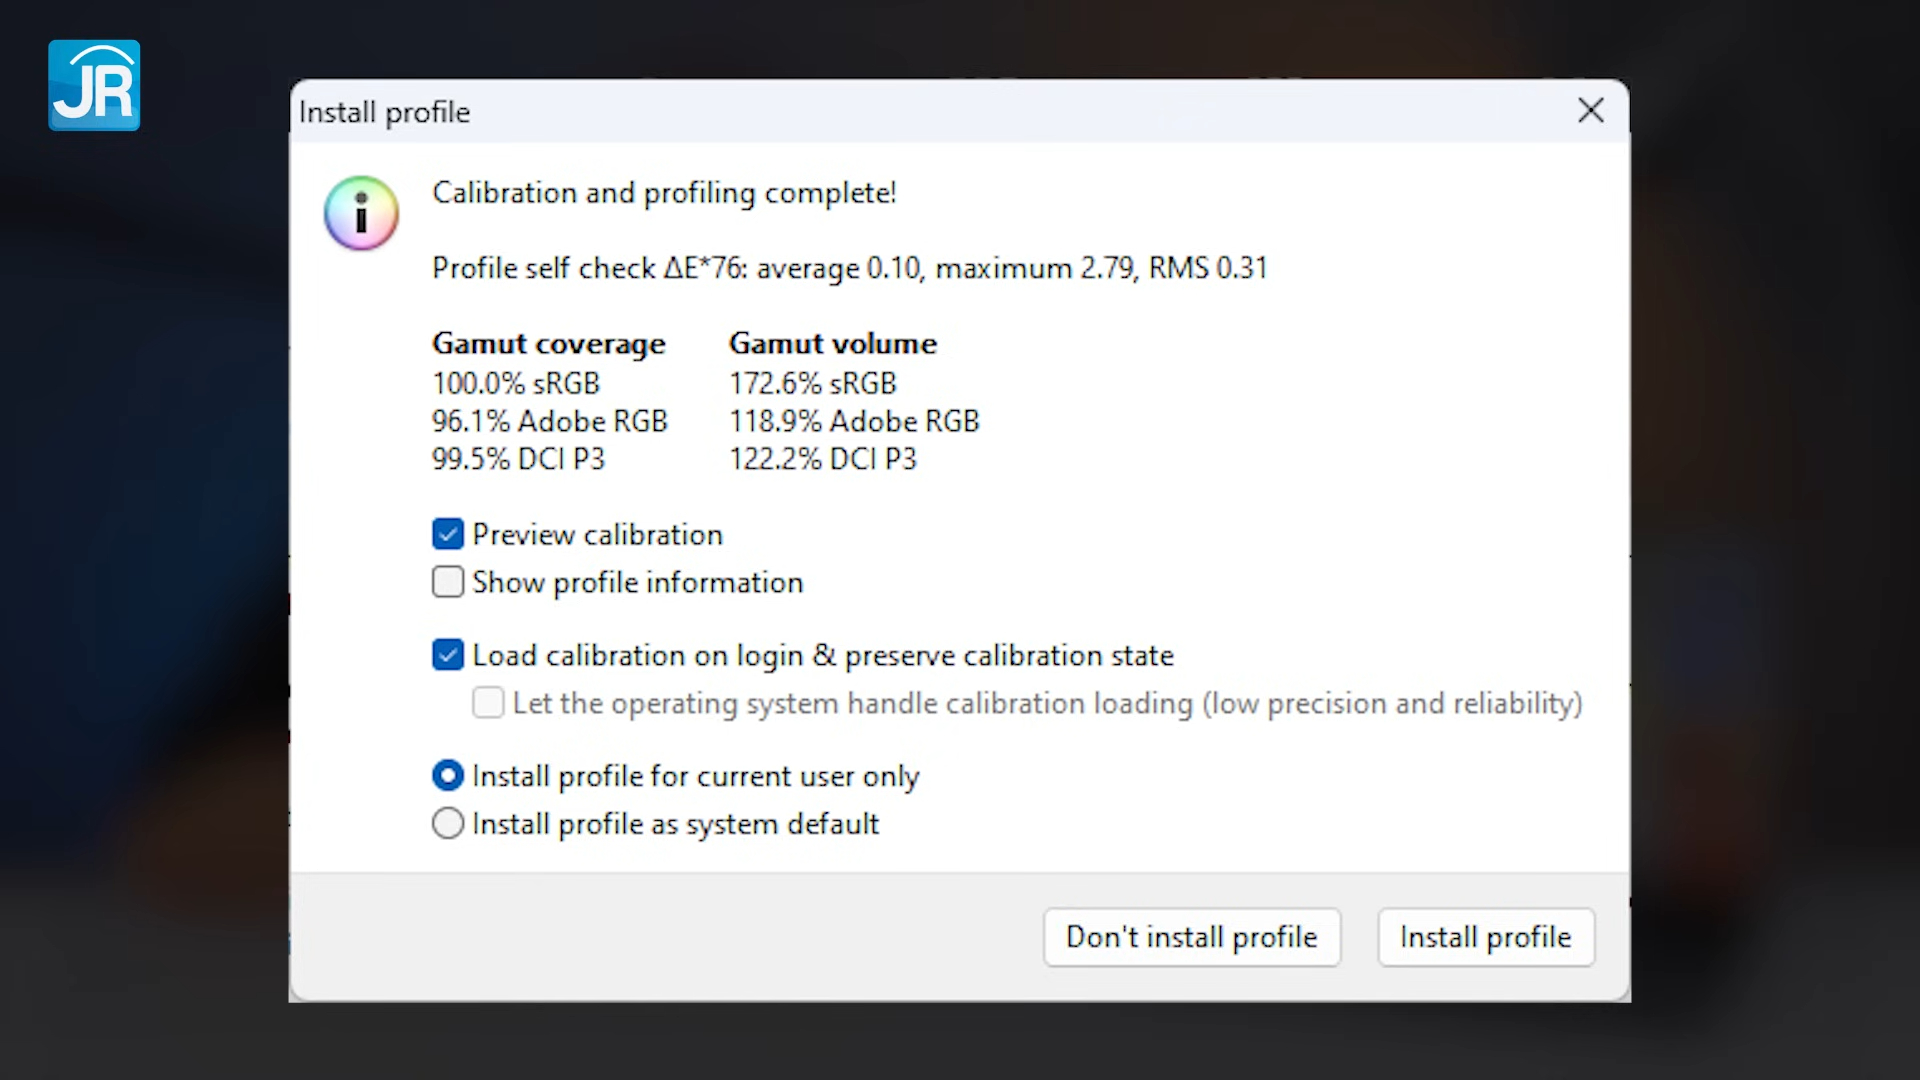
Task: Select Install profile for current user only
Action: (x=447, y=775)
